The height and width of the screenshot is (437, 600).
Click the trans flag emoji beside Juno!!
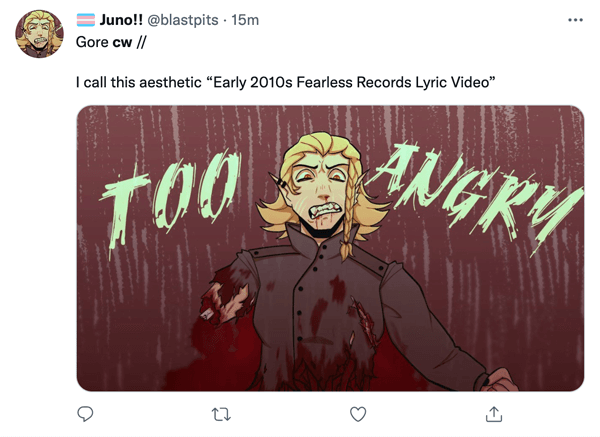pos(86,20)
